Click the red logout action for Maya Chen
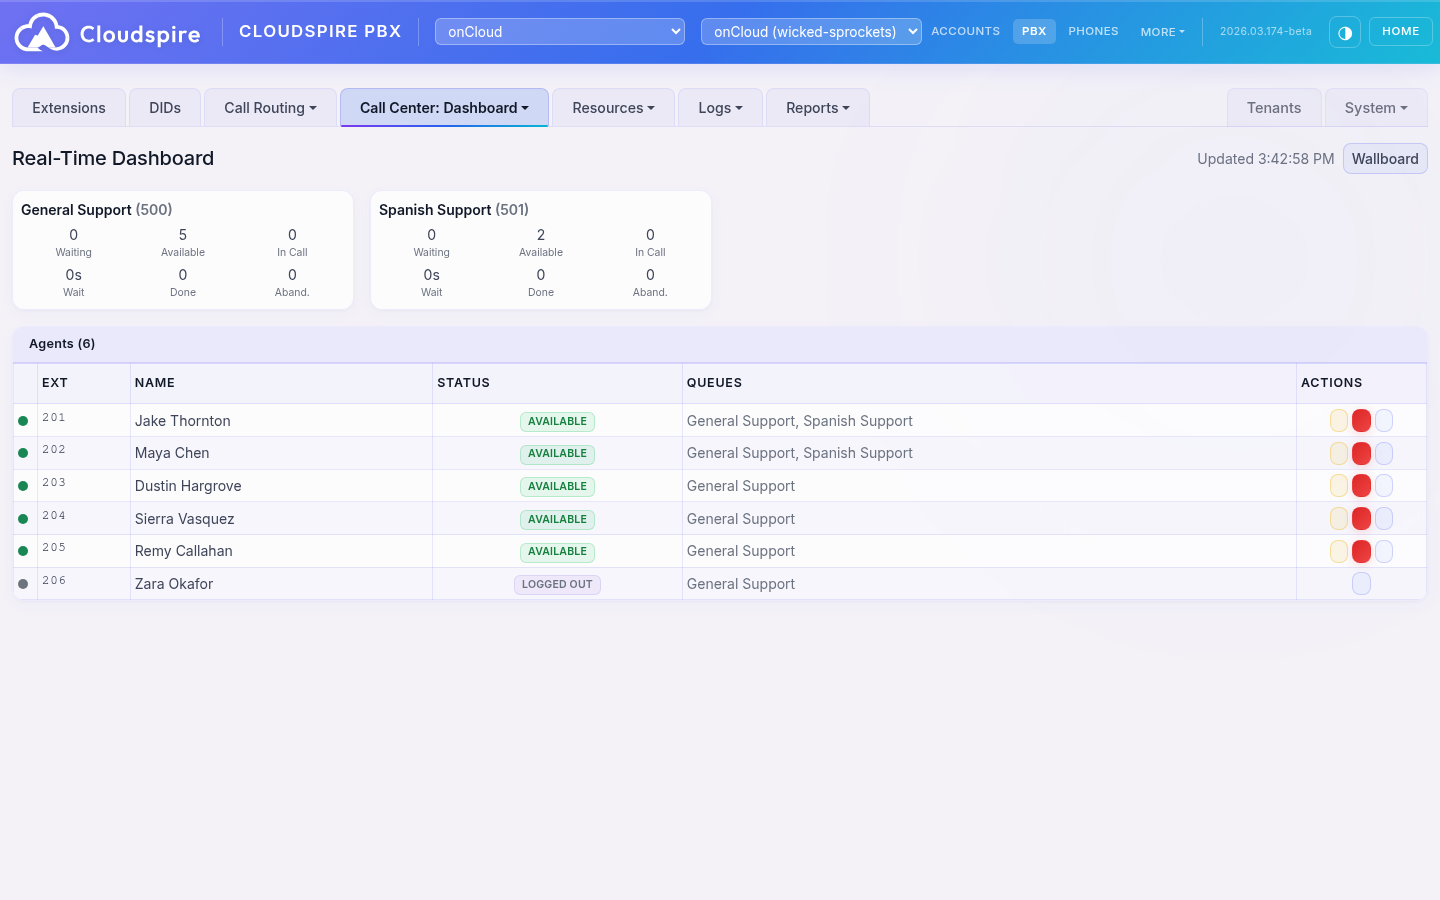1440x900 pixels. [1361, 453]
